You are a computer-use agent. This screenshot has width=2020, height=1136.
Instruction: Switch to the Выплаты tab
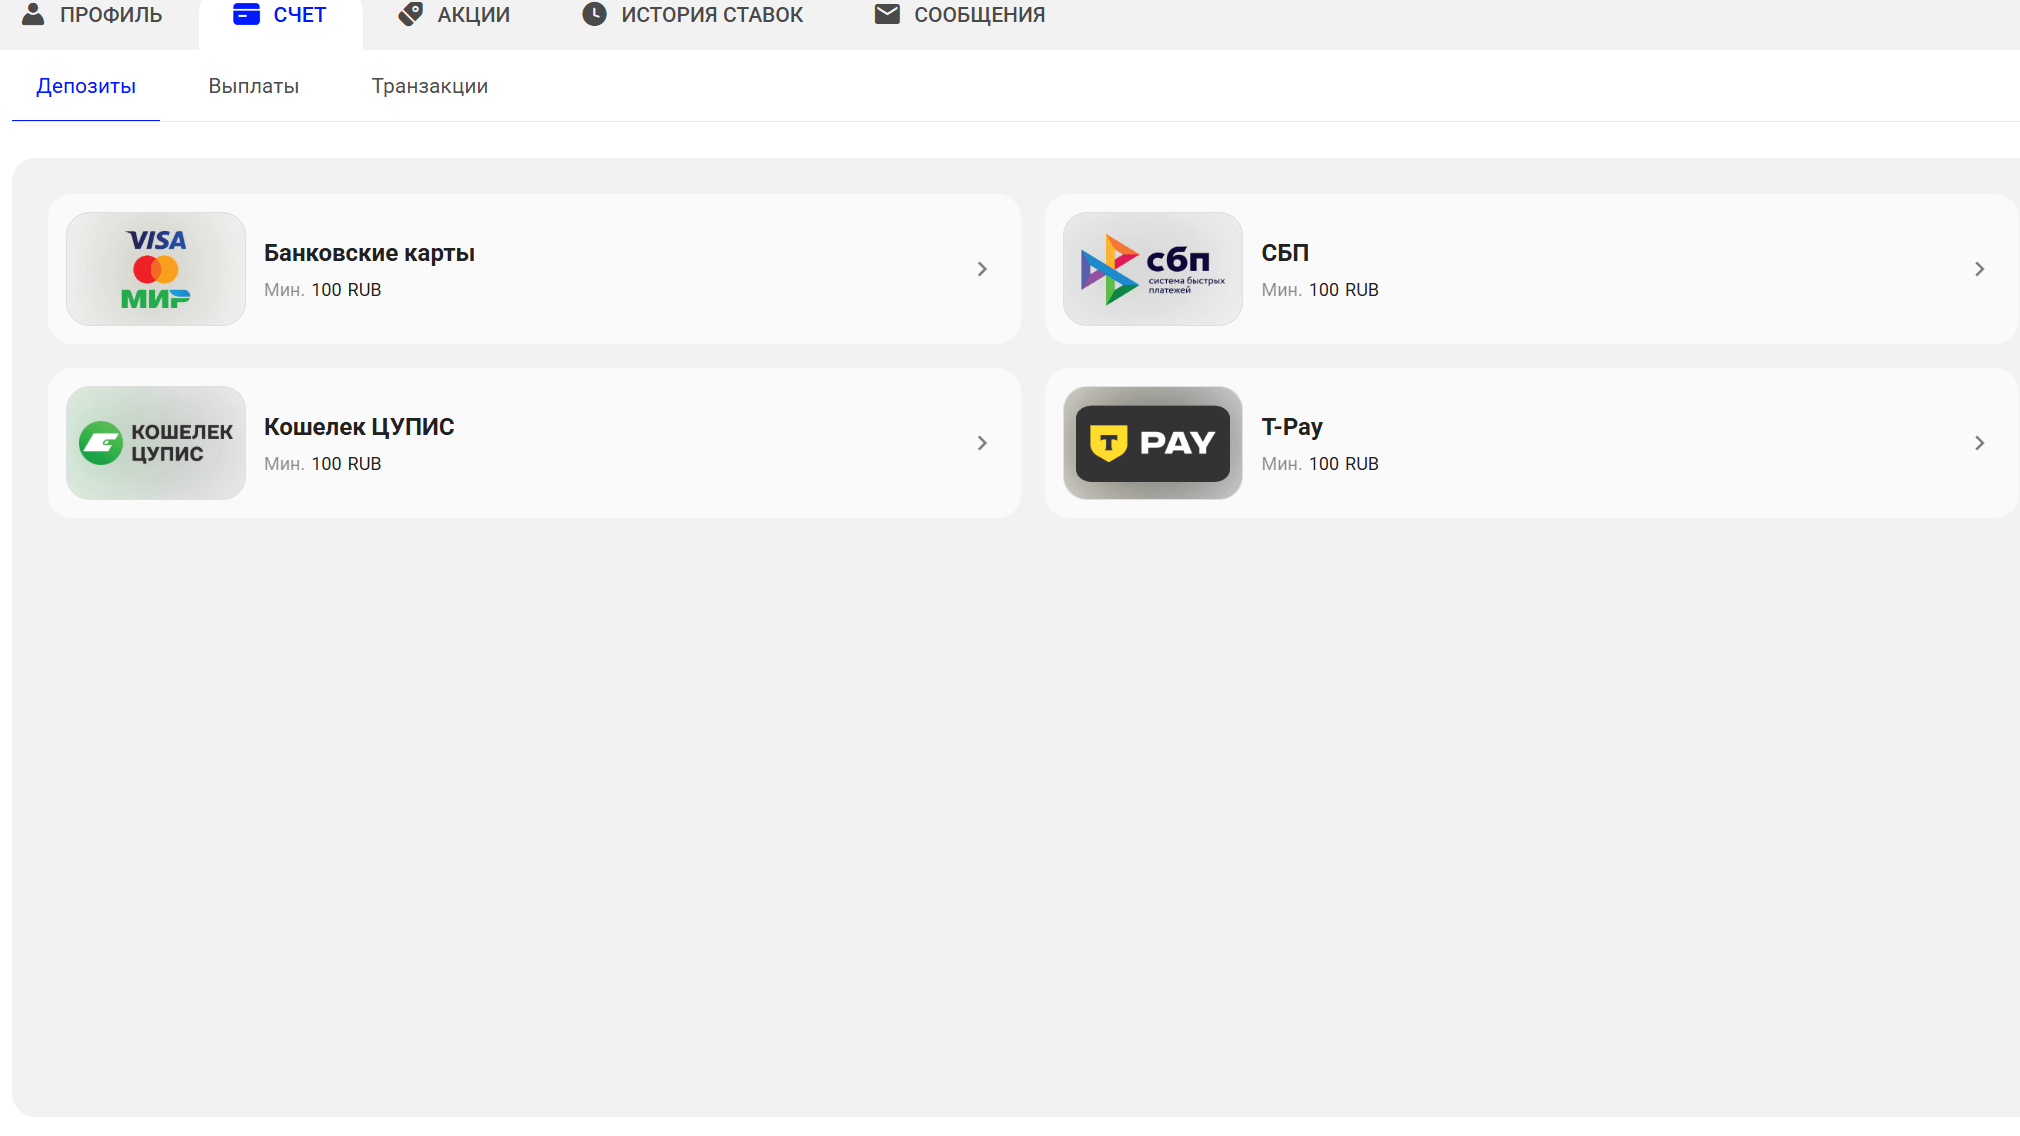click(253, 86)
